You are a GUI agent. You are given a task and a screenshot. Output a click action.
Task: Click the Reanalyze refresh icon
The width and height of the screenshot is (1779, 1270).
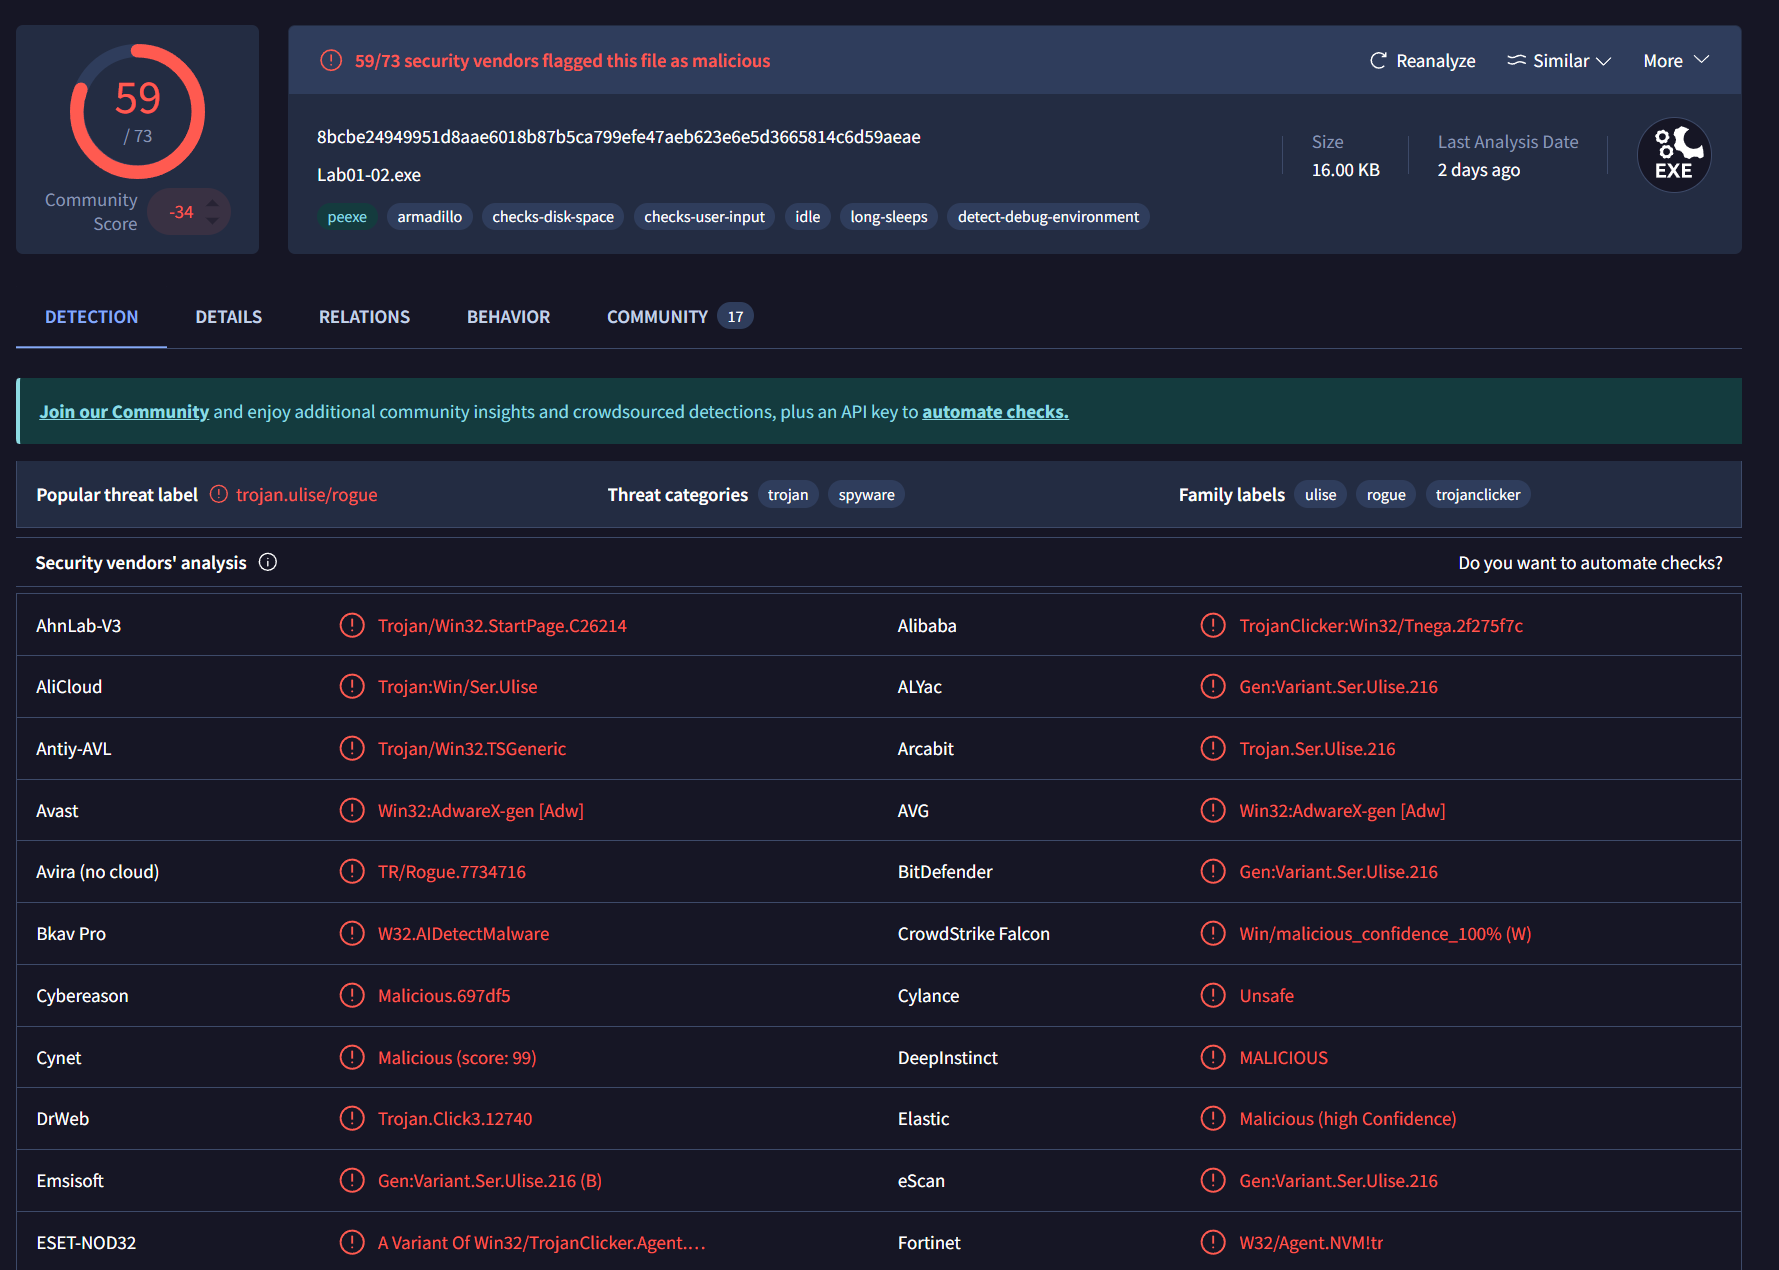coord(1378,61)
